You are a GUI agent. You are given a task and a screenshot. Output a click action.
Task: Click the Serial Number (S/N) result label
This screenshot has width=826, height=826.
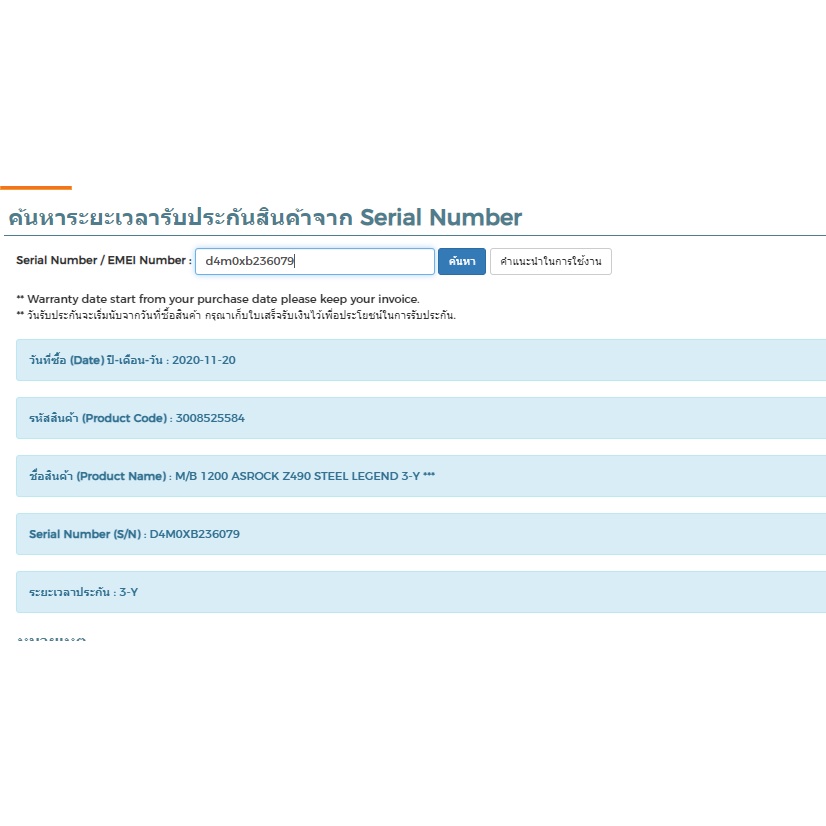coord(86,534)
